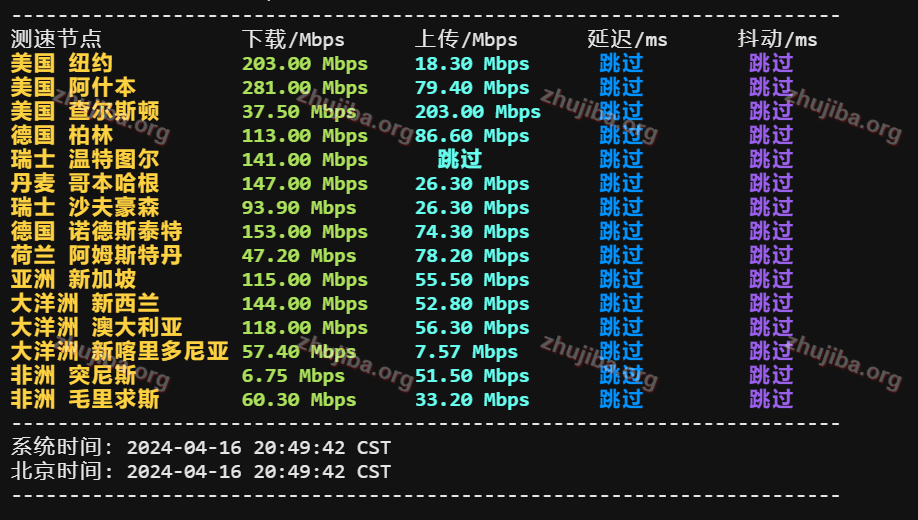Select the 非洲 毛里求斯 node name
918x520 pixels.
tap(85, 399)
